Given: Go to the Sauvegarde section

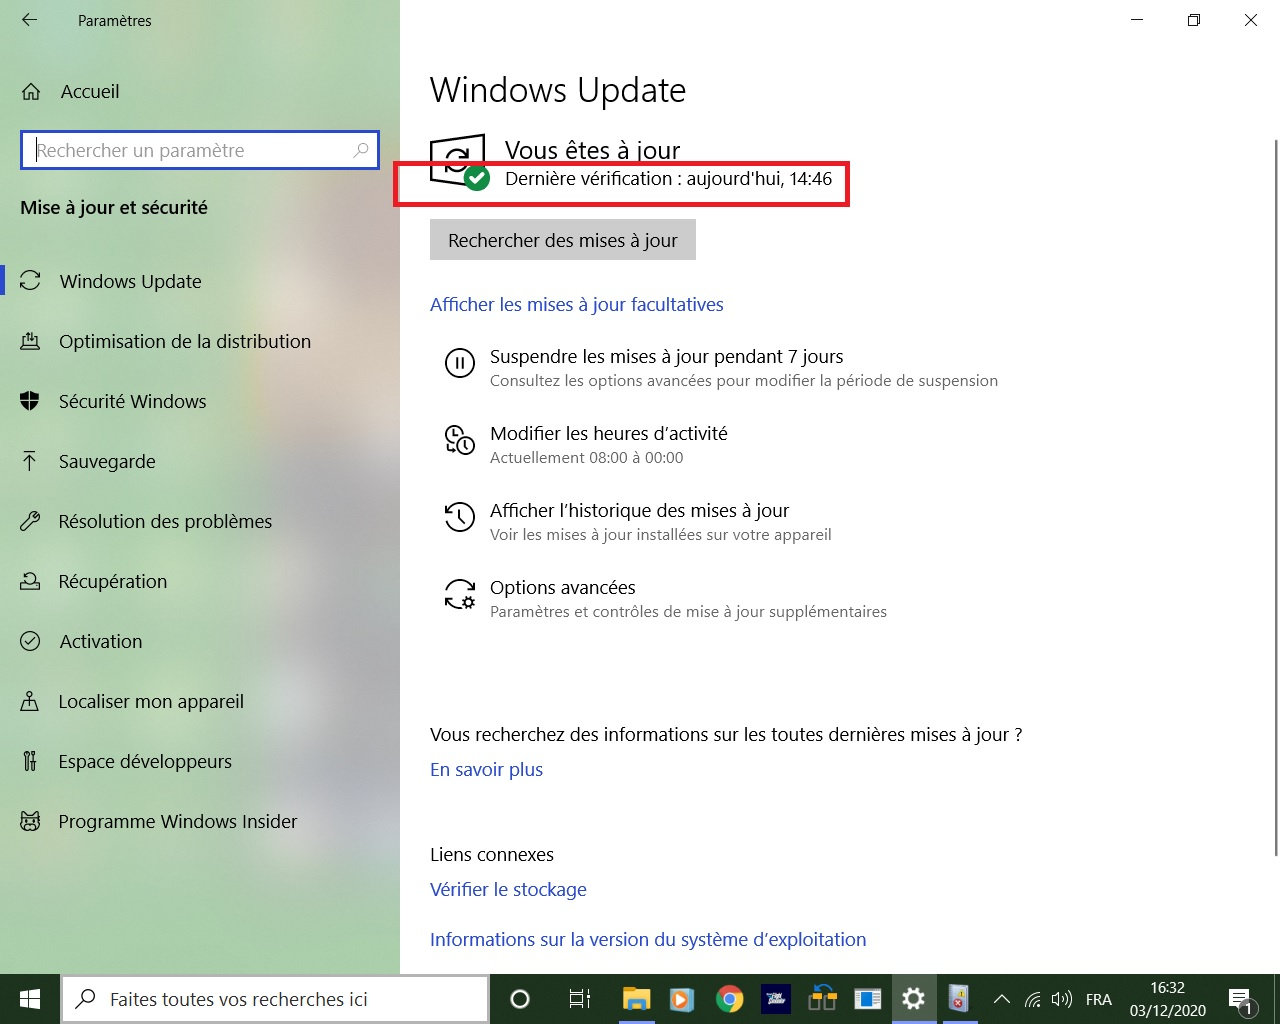Looking at the screenshot, I should (x=107, y=462).
